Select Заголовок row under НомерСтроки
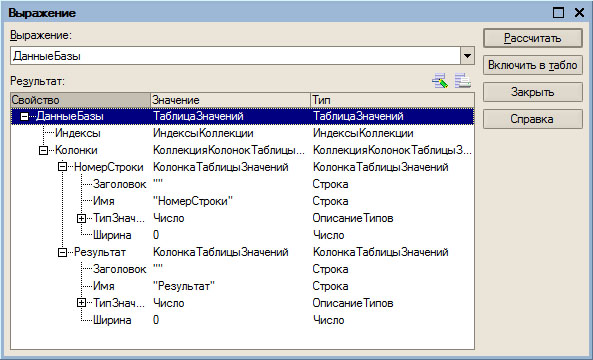Image resolution: width=593 pixels, height=360 pixels. [x=242, y=184]
